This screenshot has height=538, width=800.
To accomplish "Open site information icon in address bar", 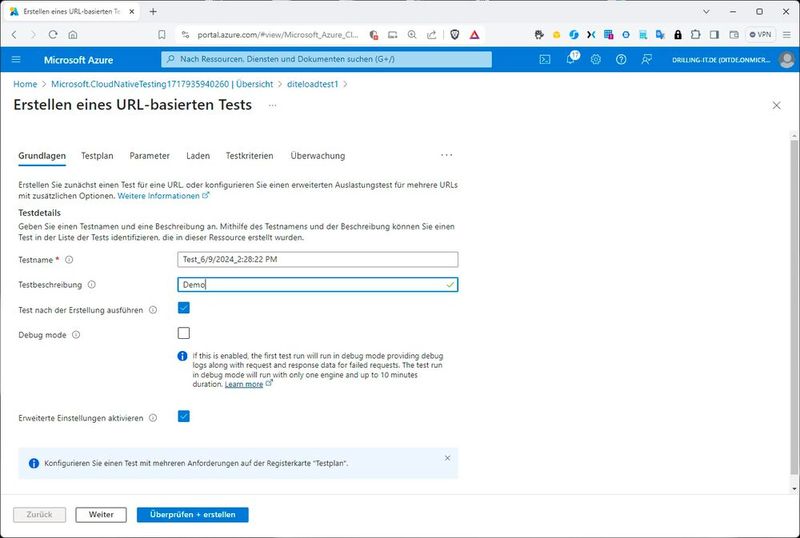I will (x=185, y=35).
